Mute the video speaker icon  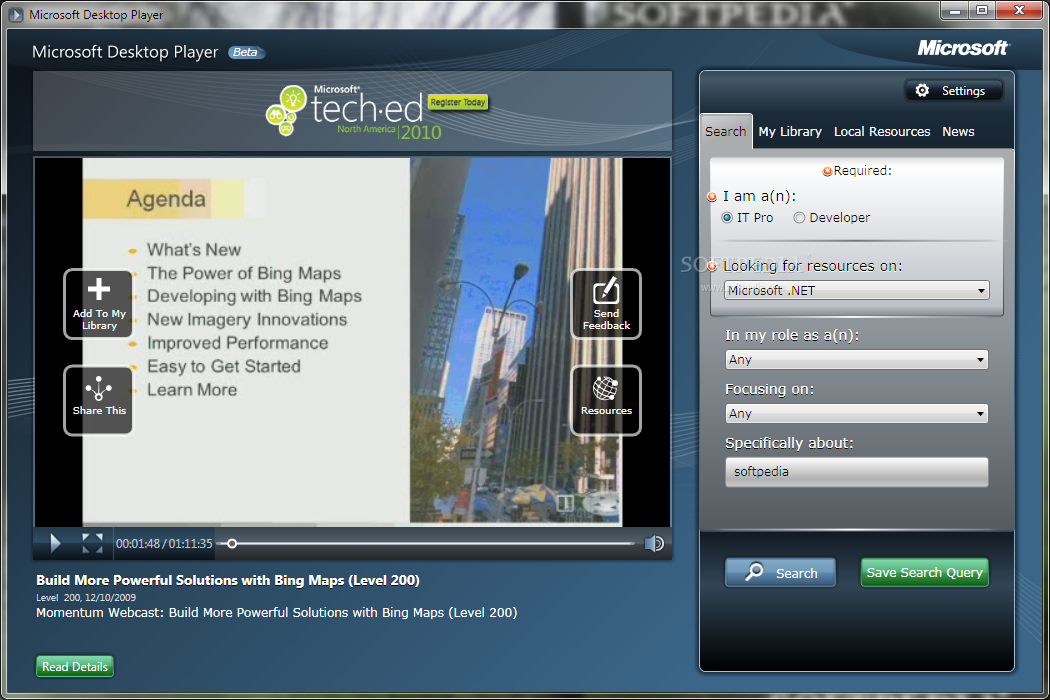pos(654,543)
